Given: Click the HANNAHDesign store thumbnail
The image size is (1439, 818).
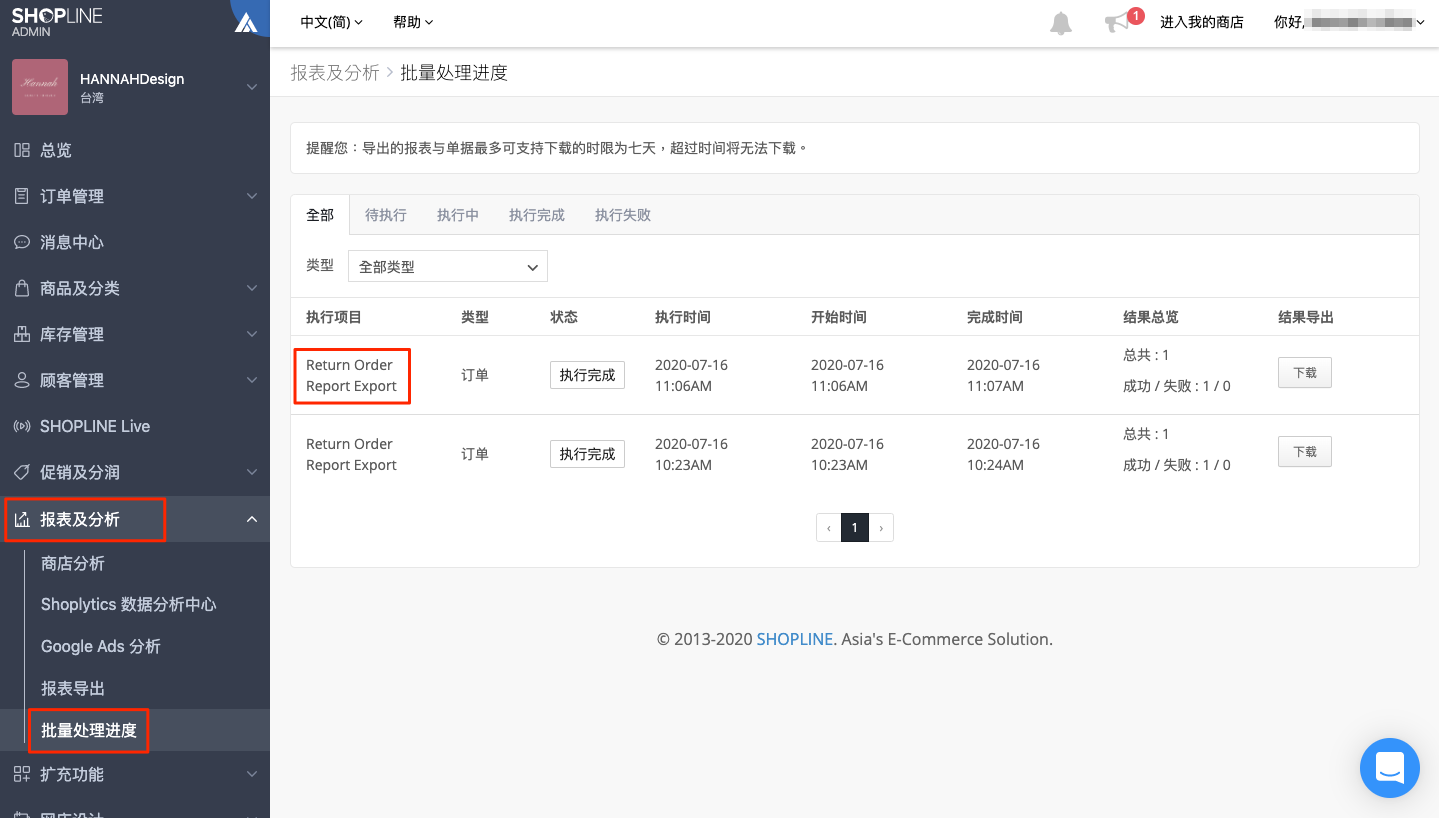Looking at the screenshot, I should (x=40, y=87).
